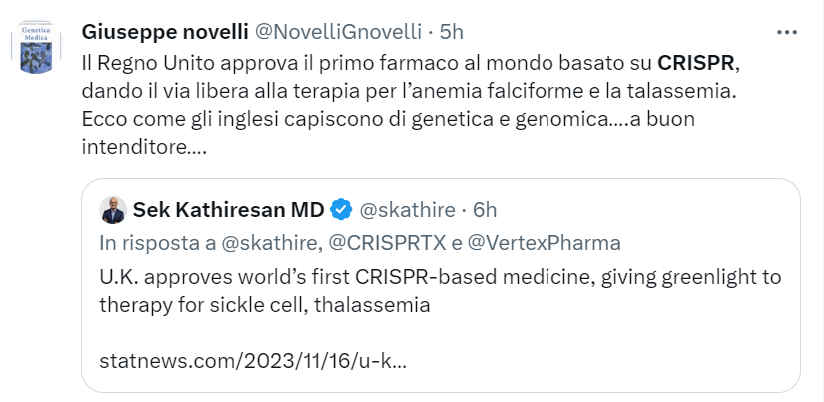Open the quoted tweet's 6h timestamp

pos(485,210)
